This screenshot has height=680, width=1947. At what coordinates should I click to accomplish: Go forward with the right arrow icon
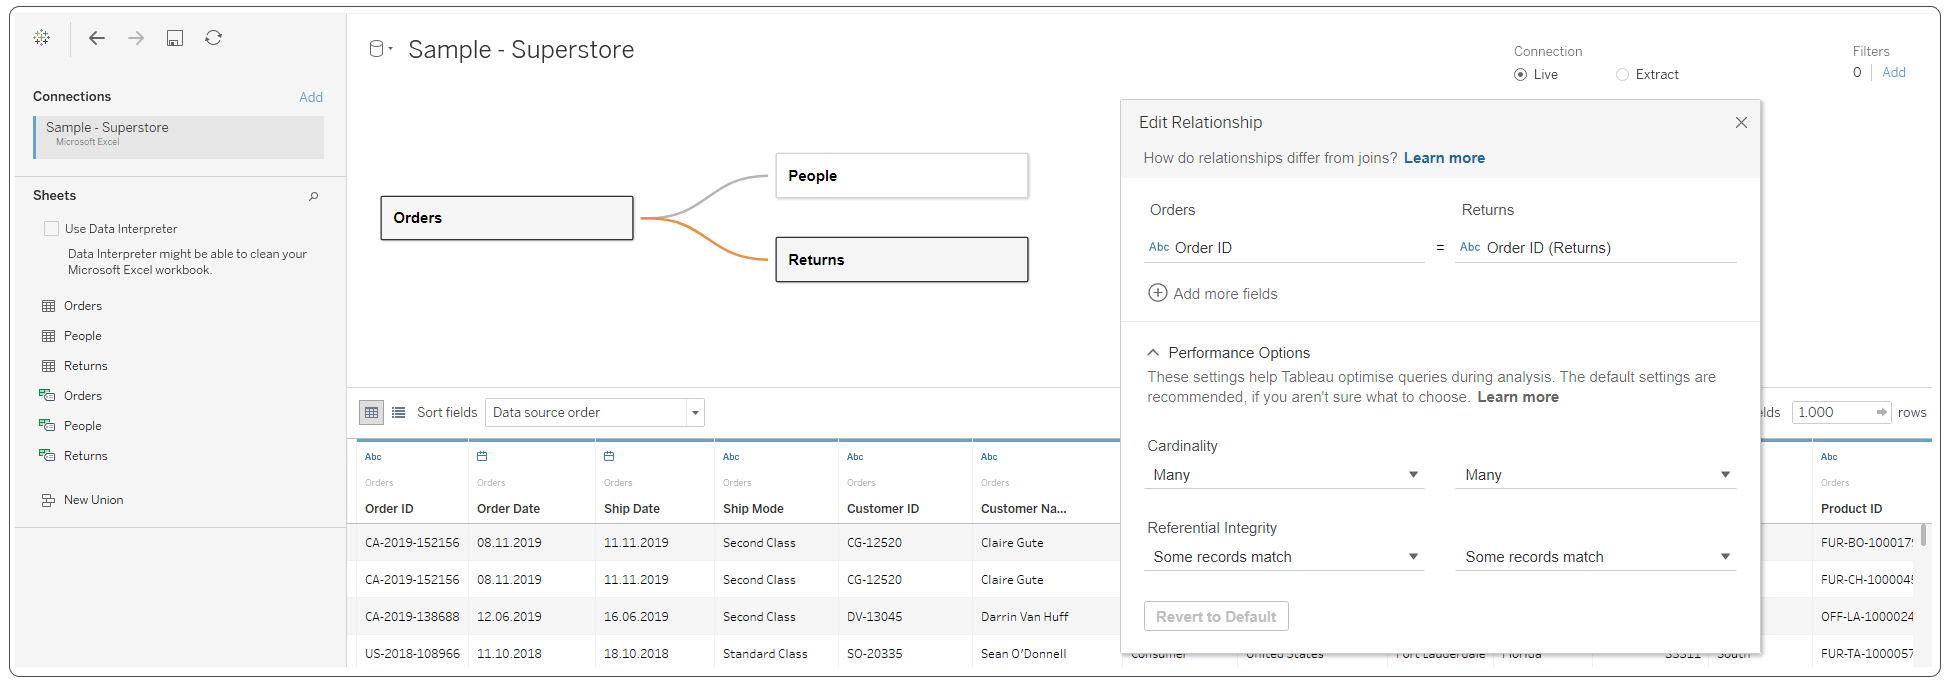[136, 38]
